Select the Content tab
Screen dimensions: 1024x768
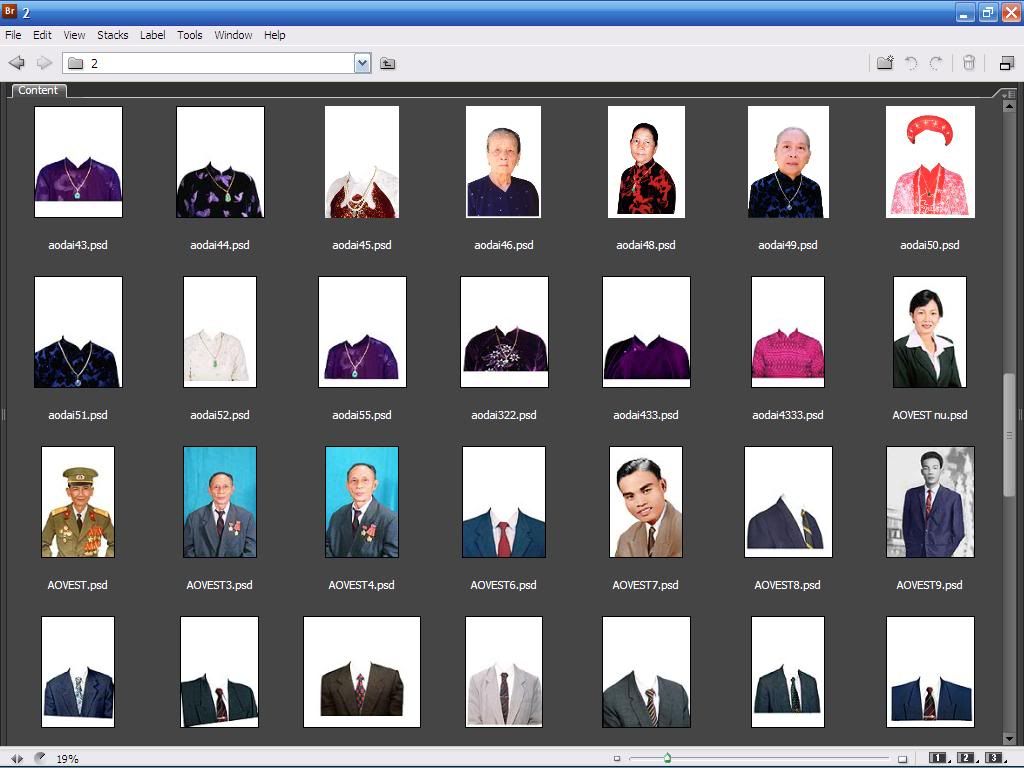[39, 90]
